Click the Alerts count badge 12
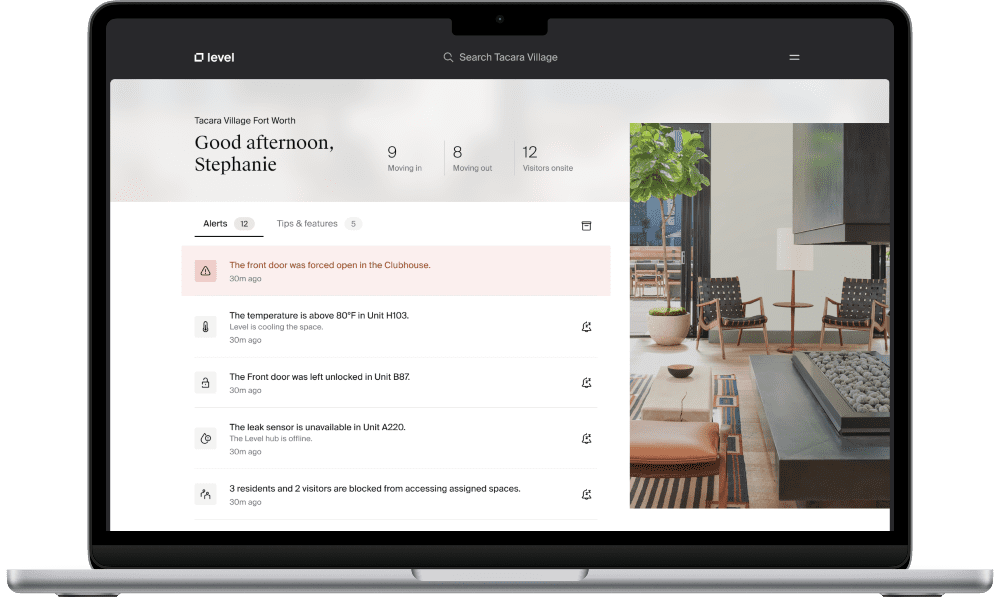 point(244,224)
